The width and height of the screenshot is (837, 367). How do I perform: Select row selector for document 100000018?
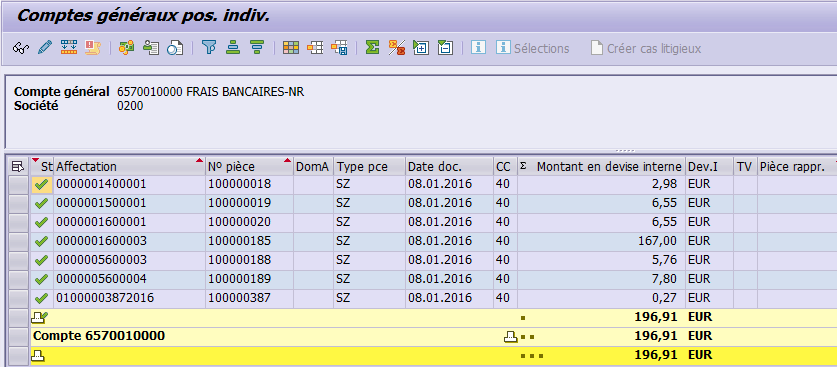click(x=19, y=185)
